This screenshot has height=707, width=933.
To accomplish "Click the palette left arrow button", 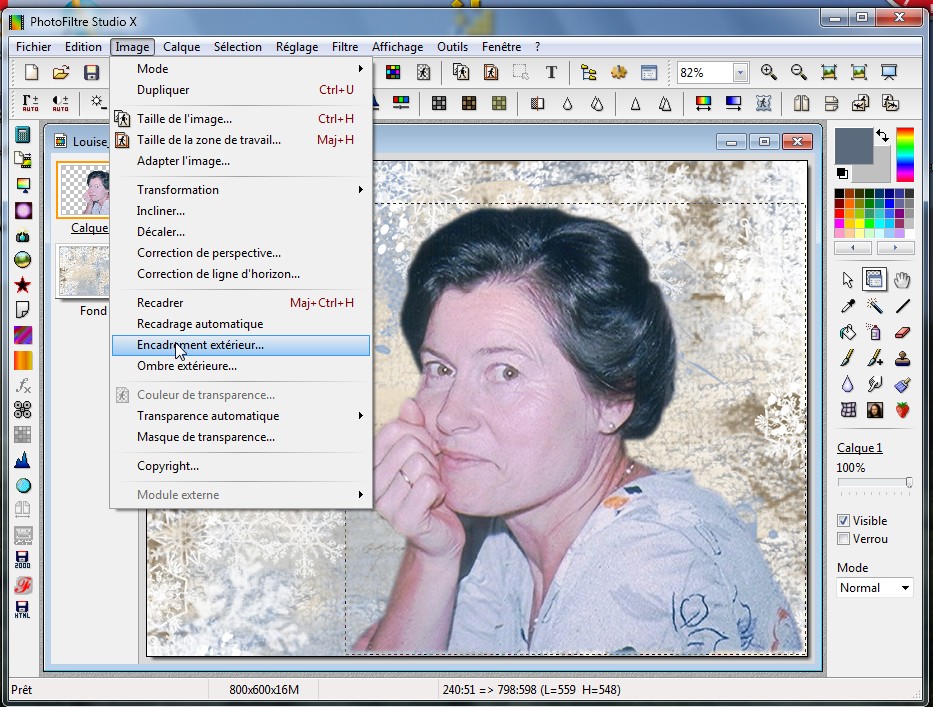I will [853, 248].
